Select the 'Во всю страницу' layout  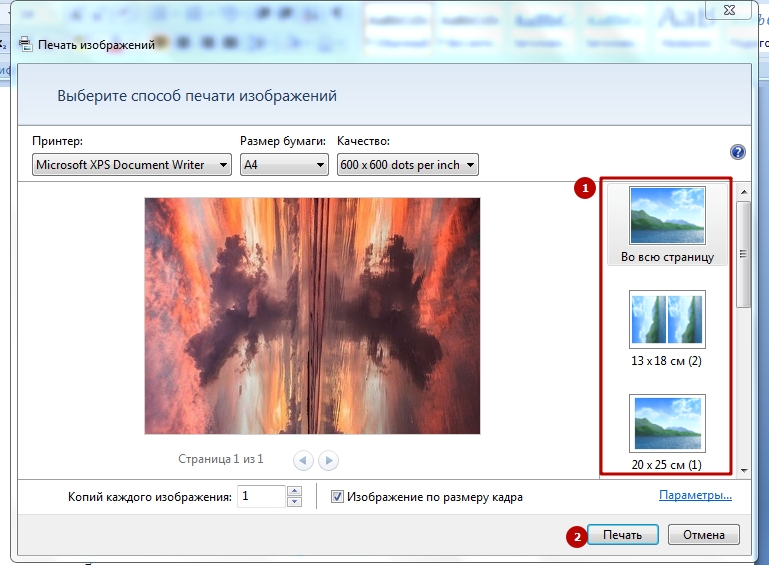point(667,225)
